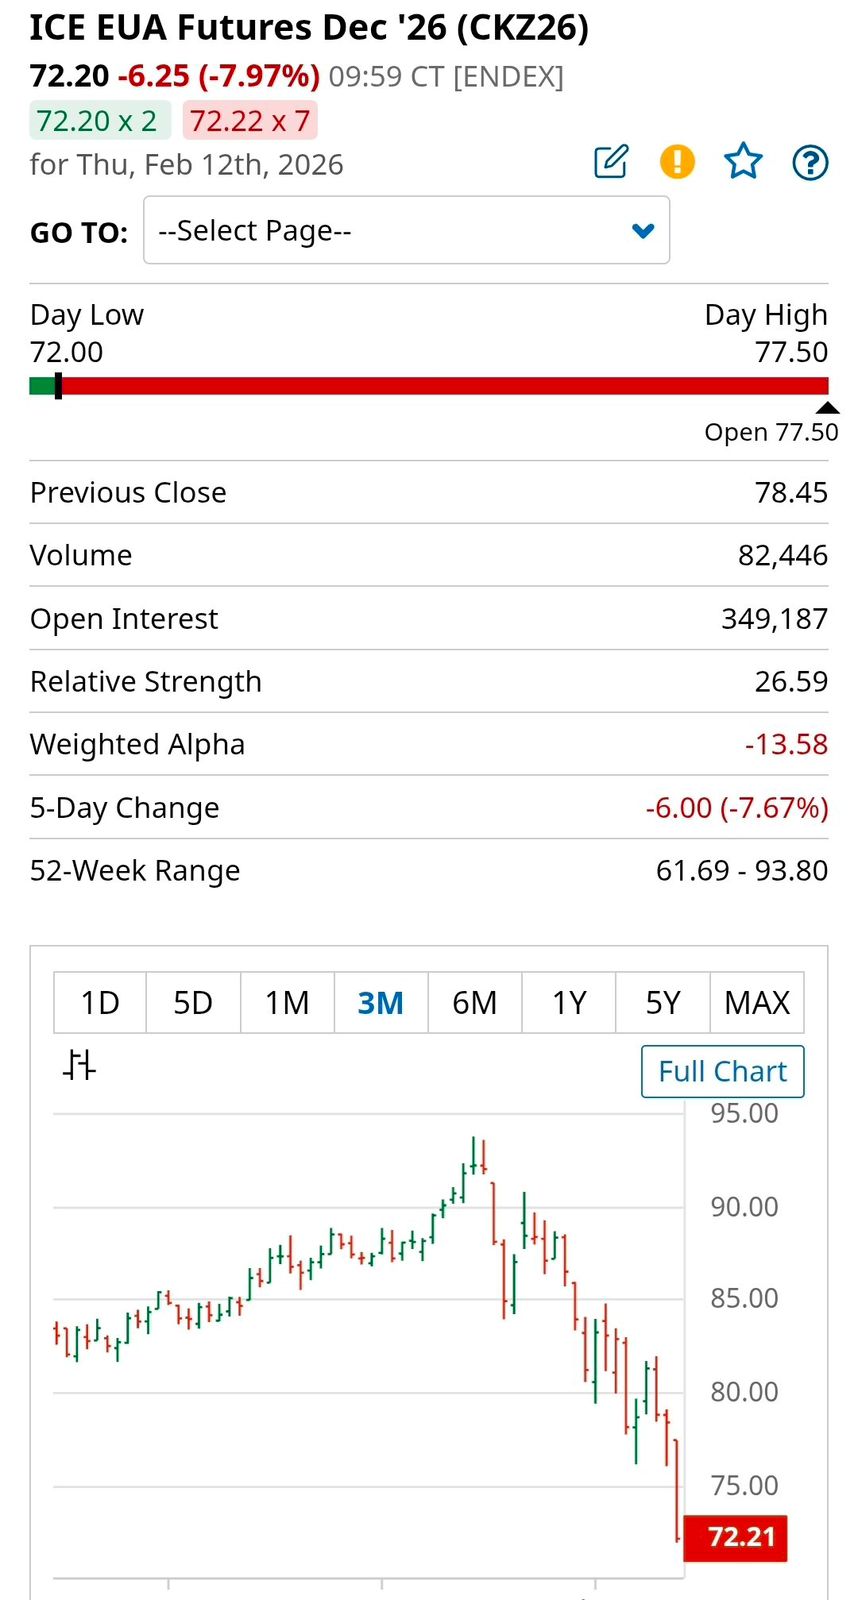
Task: Switch chart to 5D range
Action: click(193, 1002)
